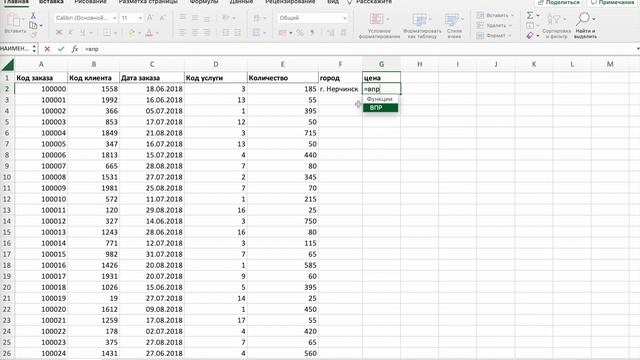Click the Accounting currency format icon

point(282,33)
